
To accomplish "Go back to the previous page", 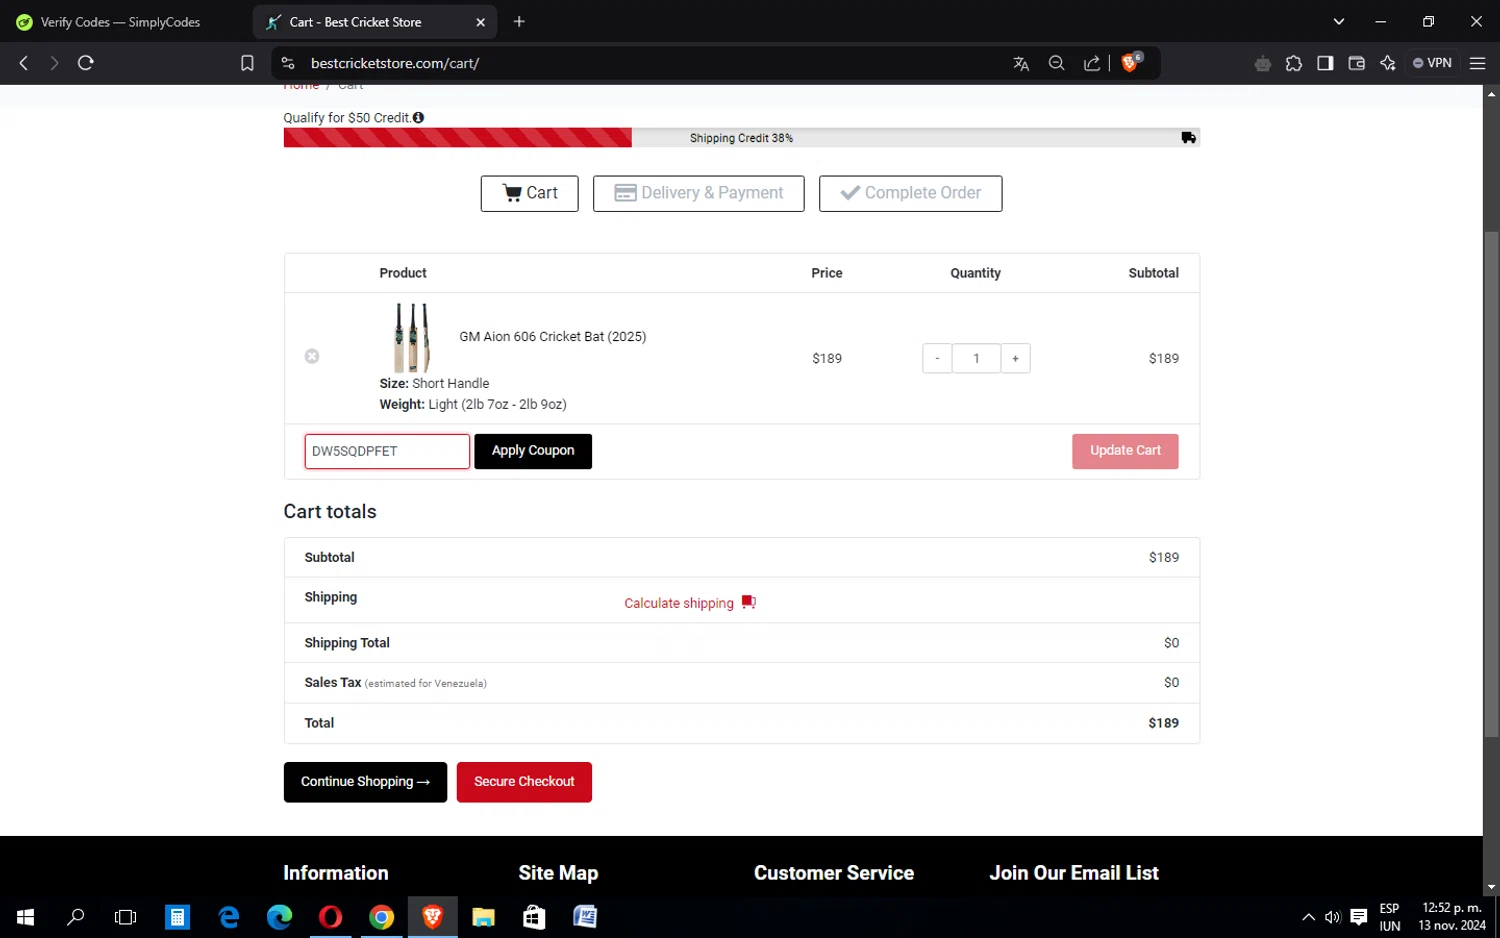I will 24,63.
